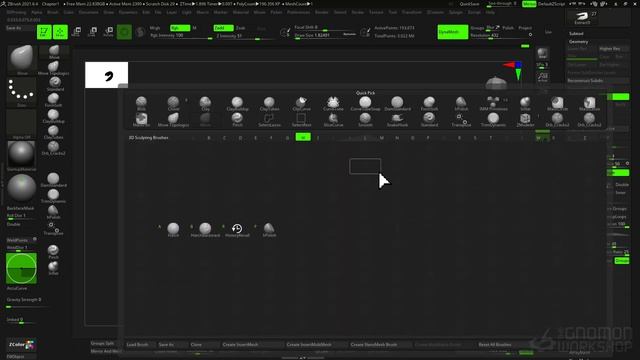The width and height of the screenshot is (640, 360).
Task: Toggle Mrgb paint mode
Action: point(155,28)
